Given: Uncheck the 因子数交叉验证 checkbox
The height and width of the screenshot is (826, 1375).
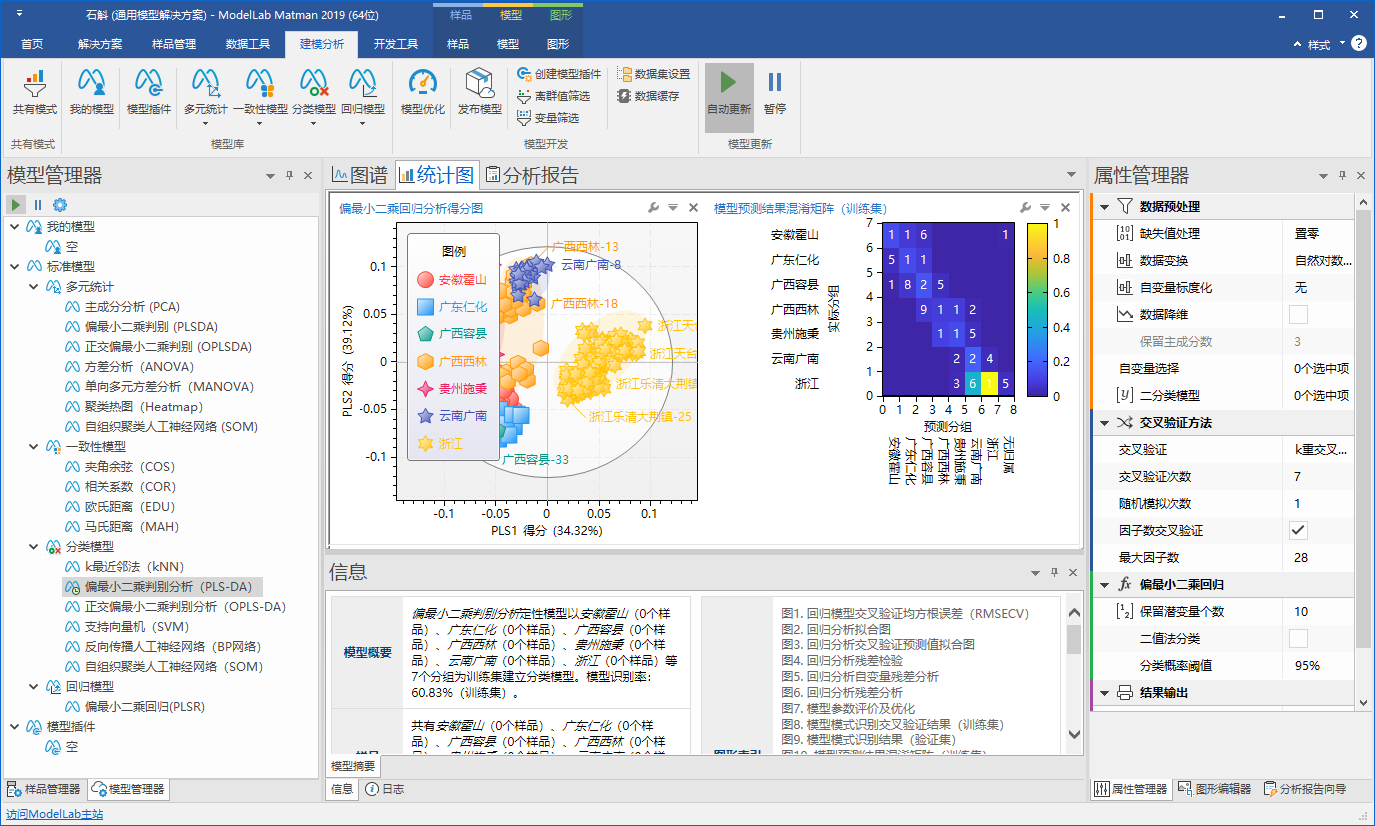Looking at the screenshot, I should [x=1298, y=530].
